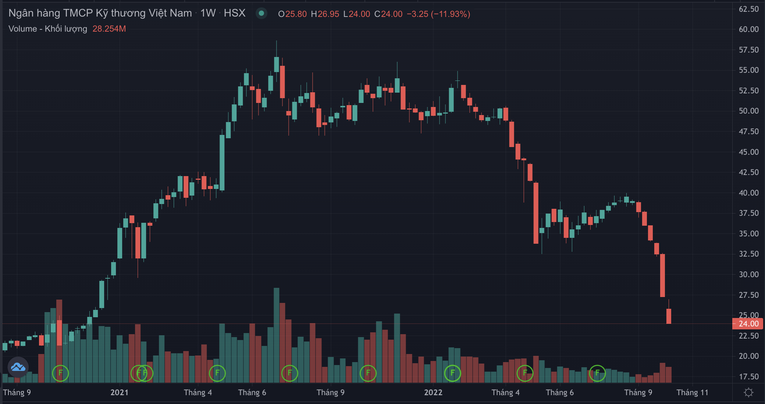Click the 2021 label on the time axis
The height and width of the screenshot is (404, 765).
click(x=120, y=393)
